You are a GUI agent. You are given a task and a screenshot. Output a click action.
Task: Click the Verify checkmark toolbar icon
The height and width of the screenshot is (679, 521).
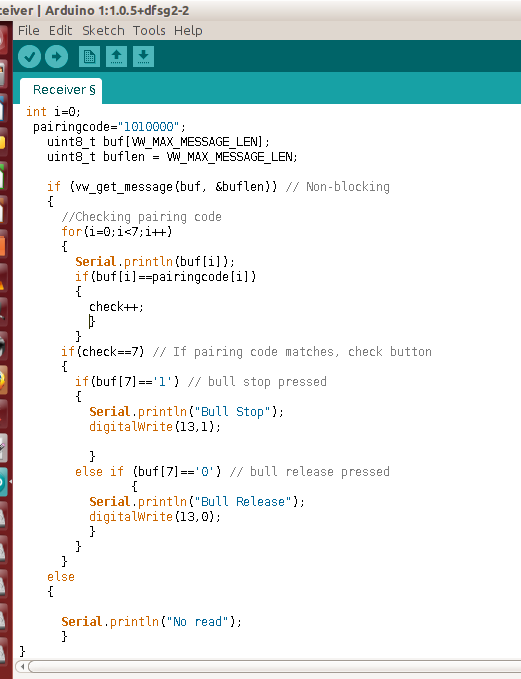point(29,56)
